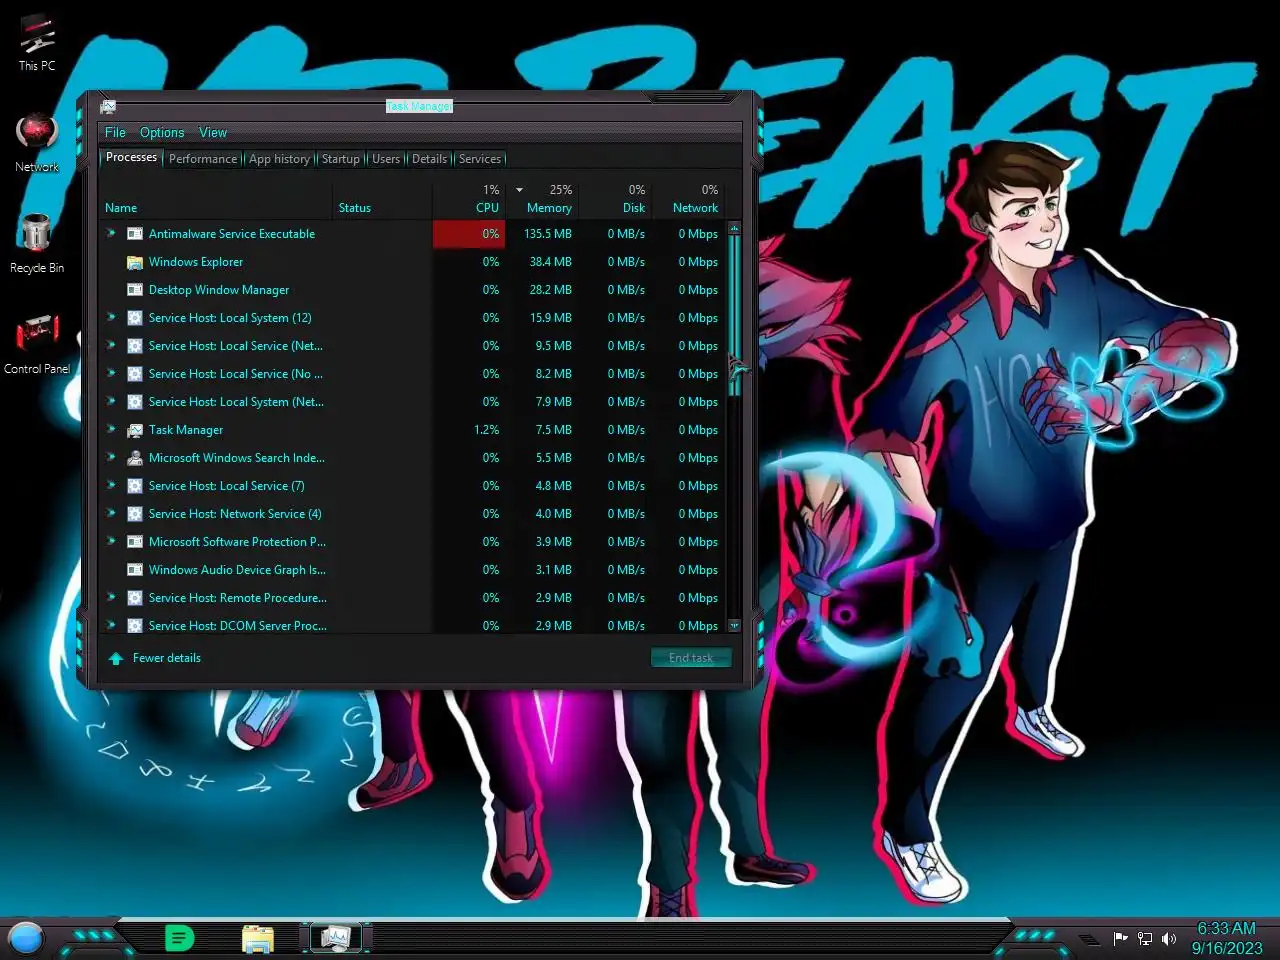Click the Microsoft Software Protection process icon
The height and width of the screenshot is (960, 1280).
(x=135, y=542)
